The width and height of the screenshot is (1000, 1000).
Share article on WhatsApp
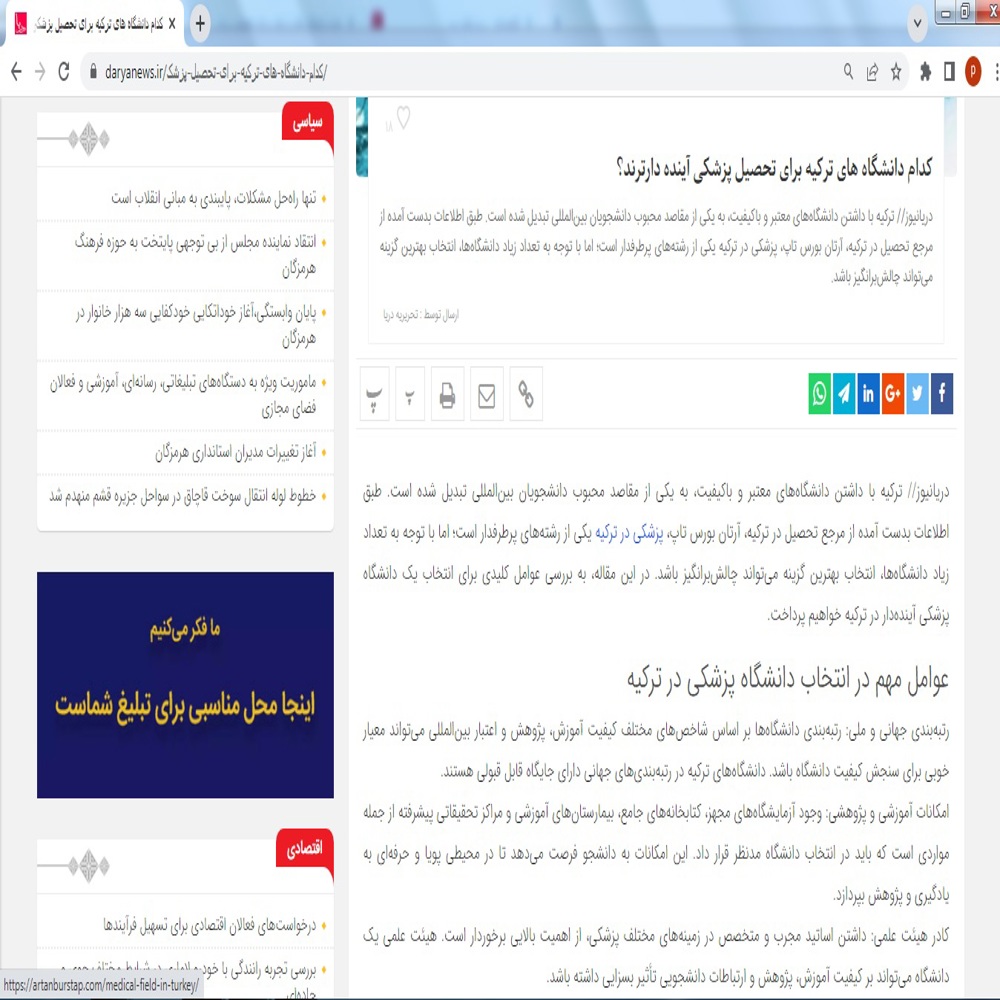820,394
